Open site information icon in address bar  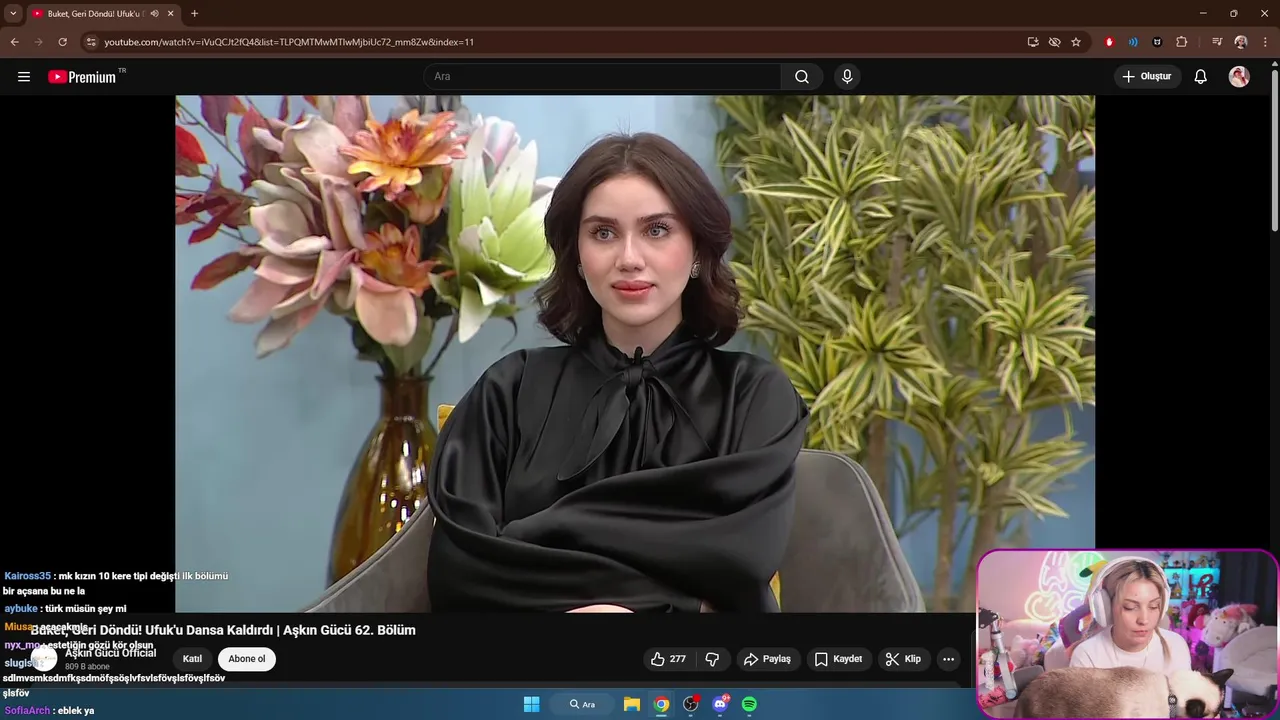pos(91,42)
